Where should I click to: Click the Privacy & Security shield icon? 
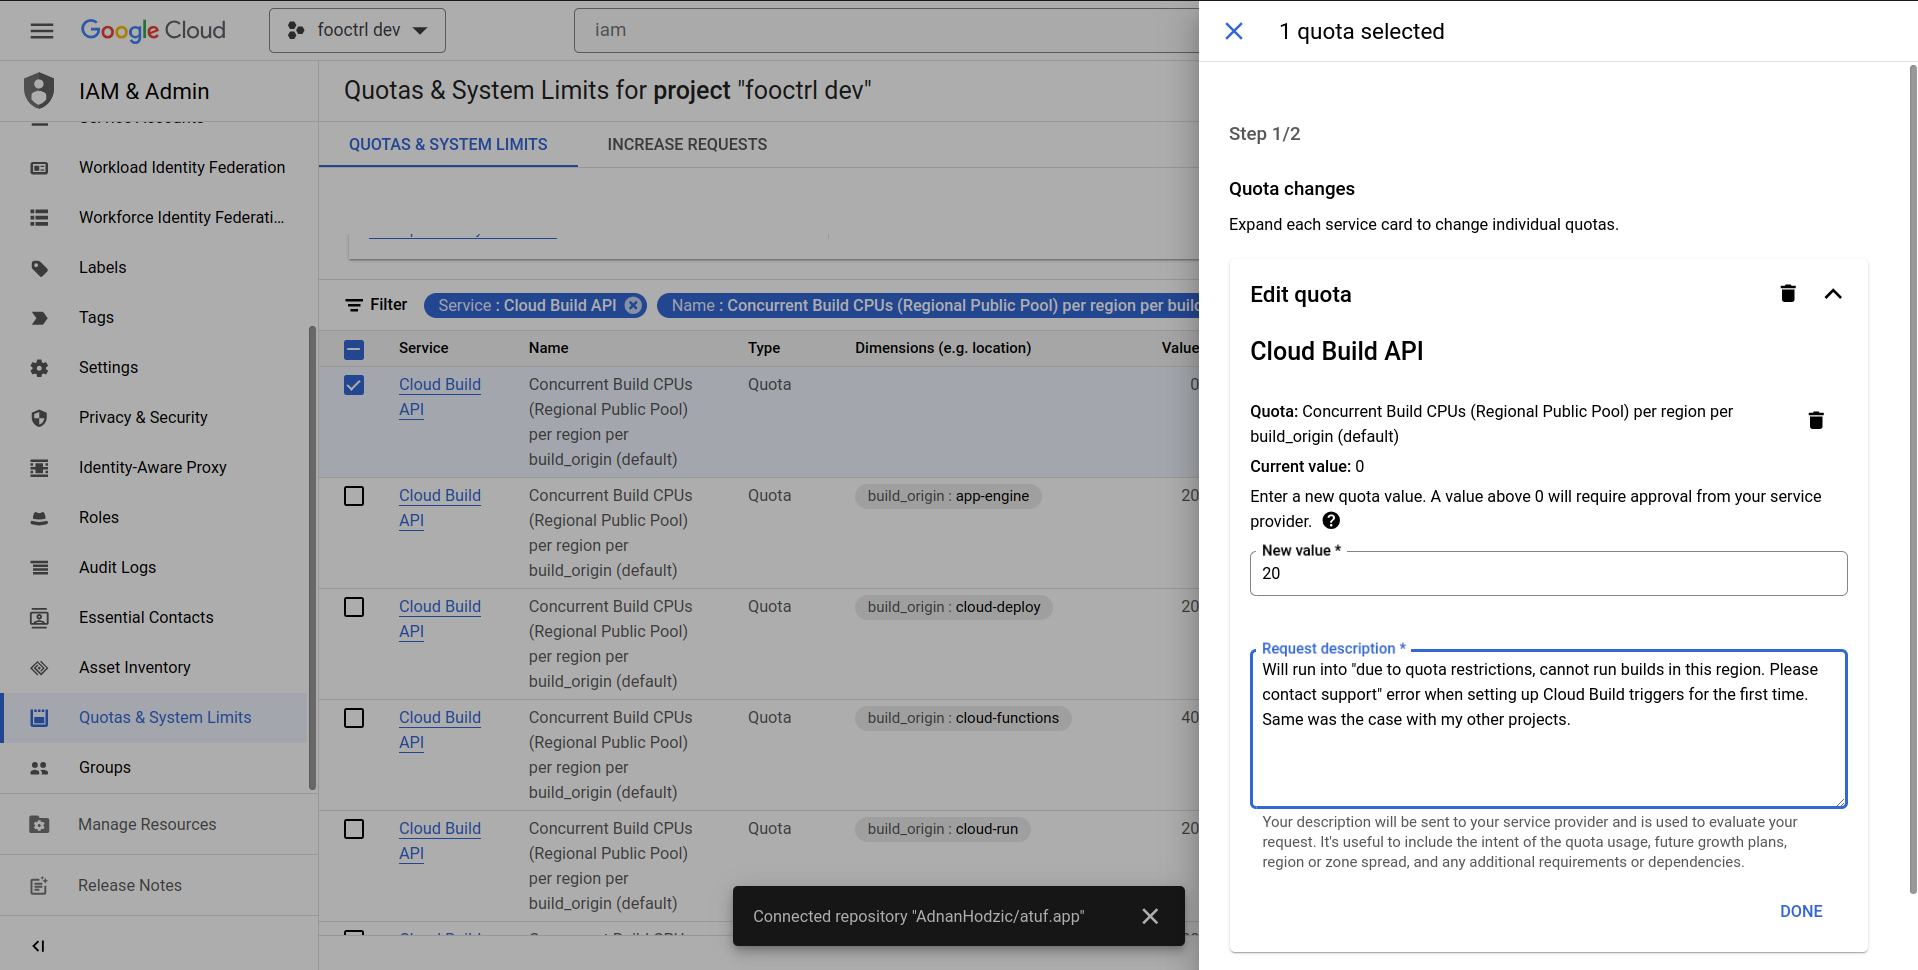point(39,418)
